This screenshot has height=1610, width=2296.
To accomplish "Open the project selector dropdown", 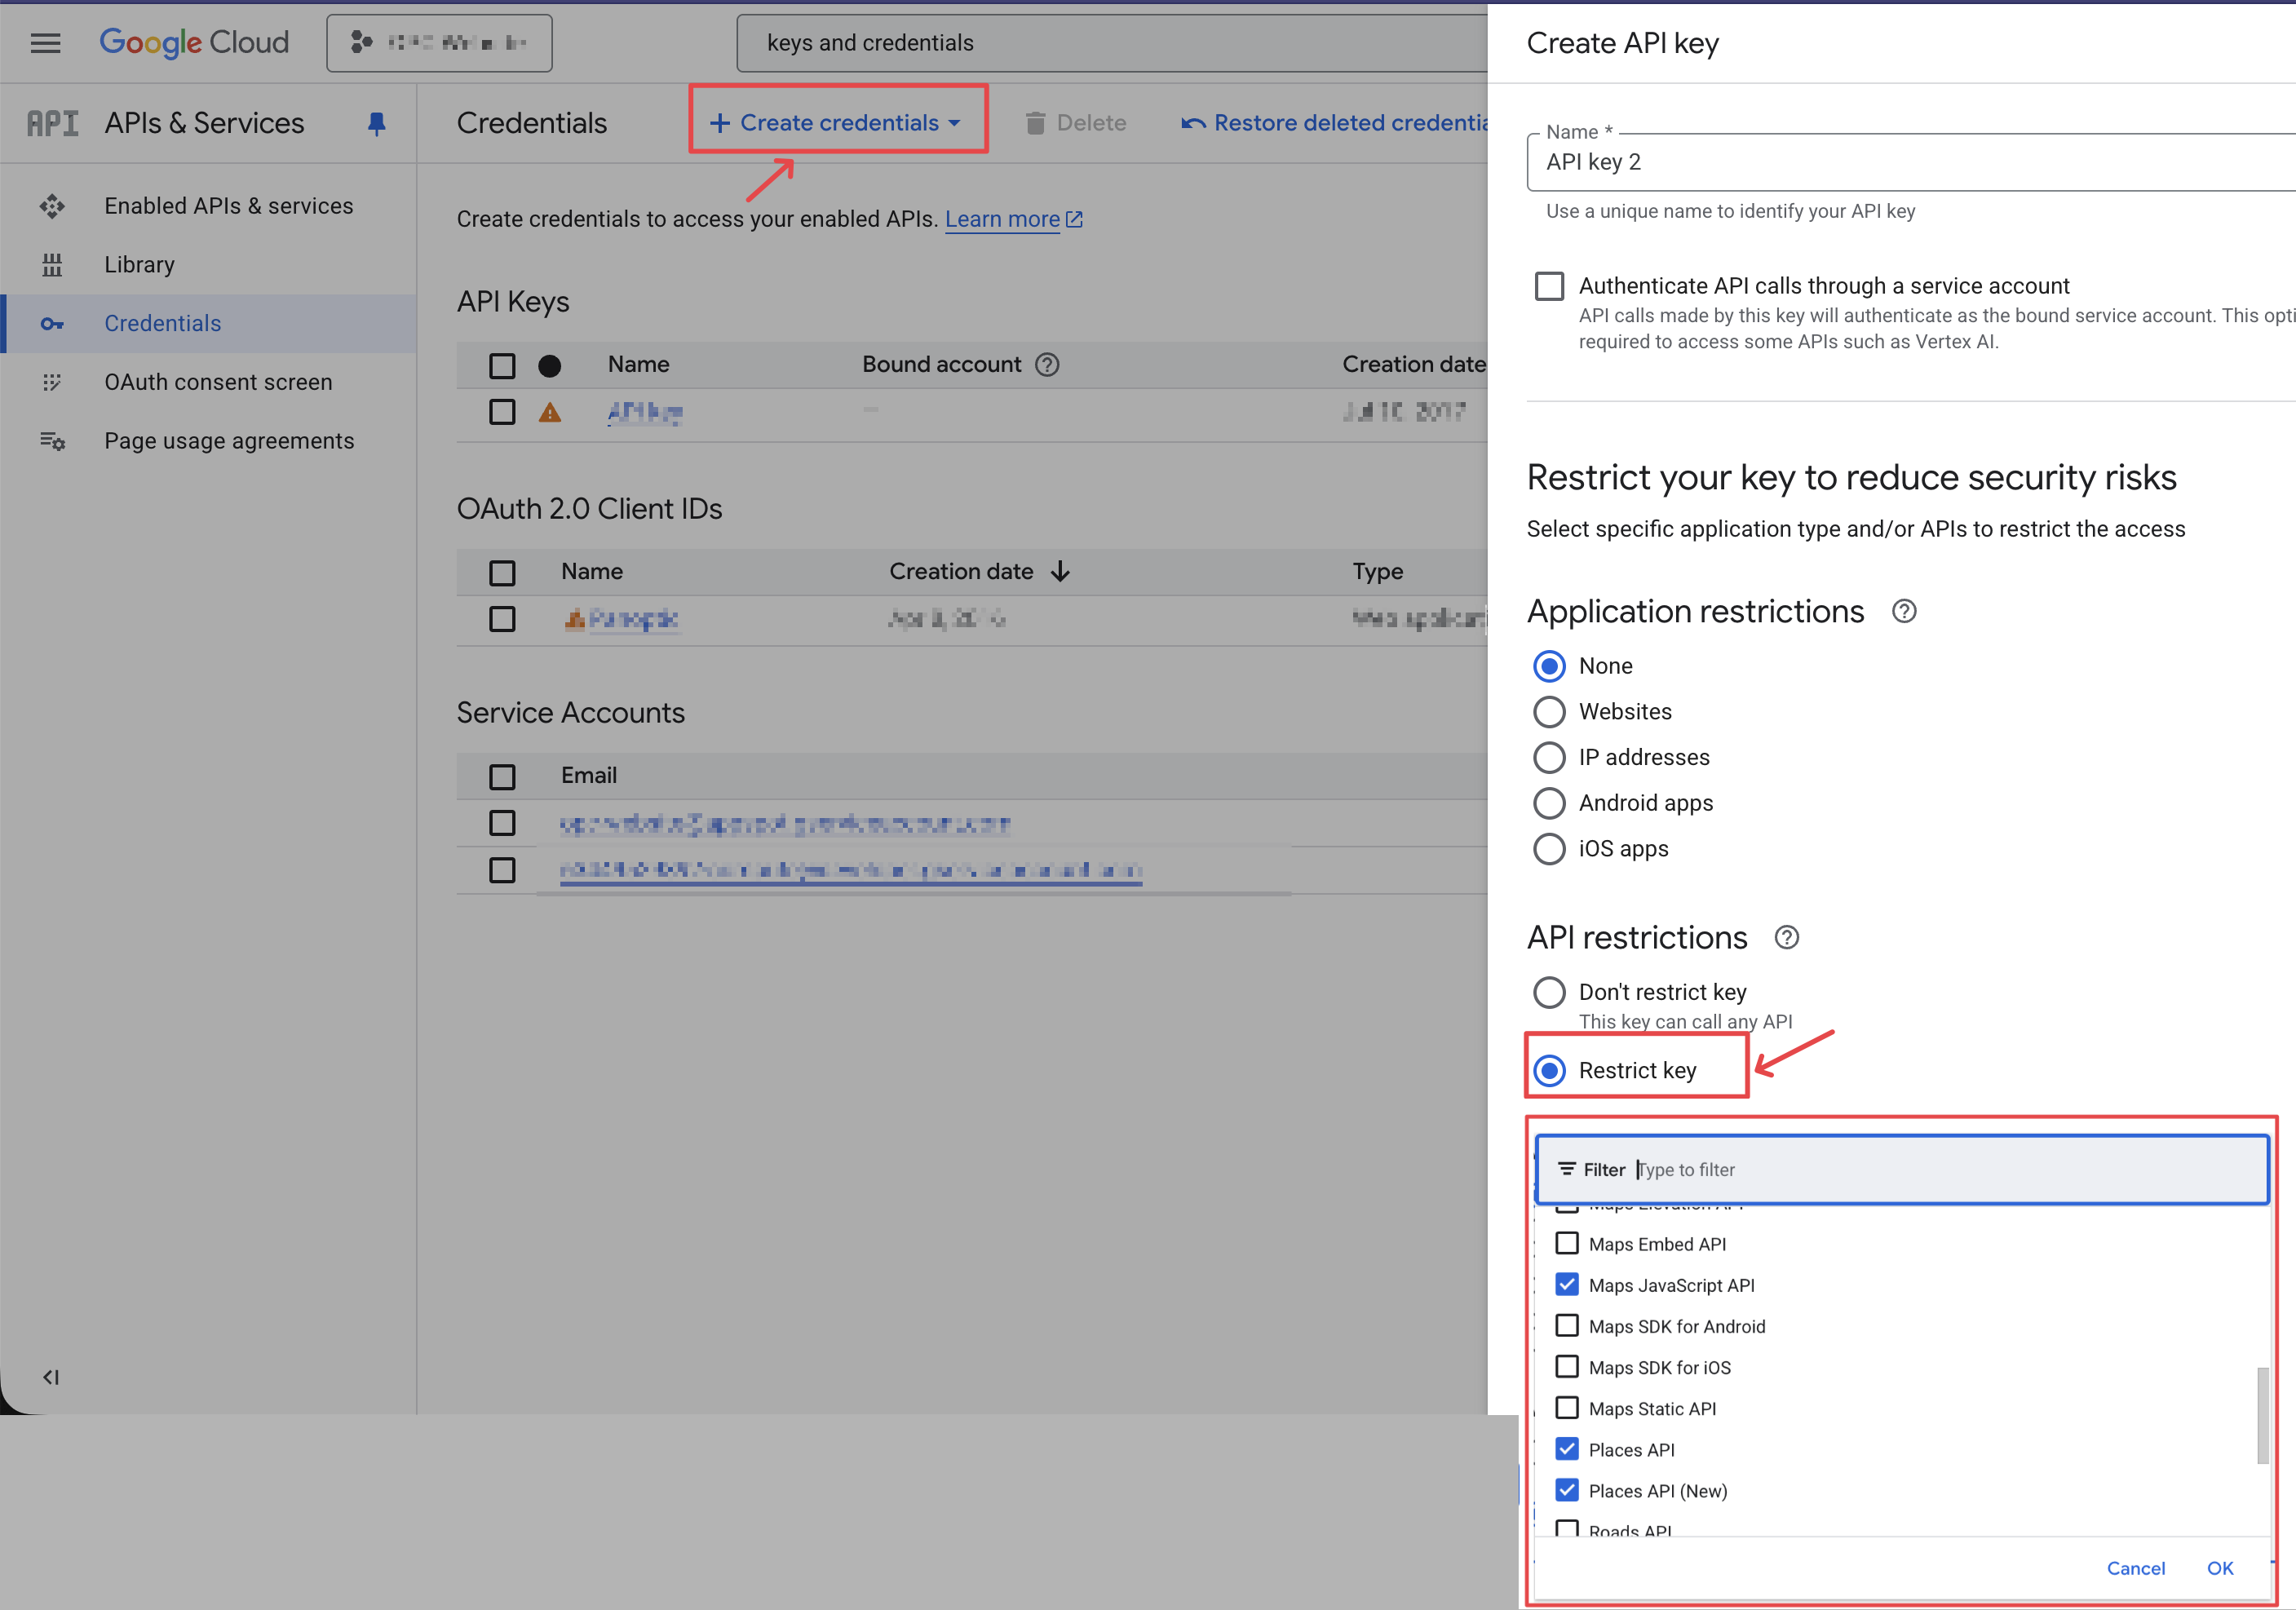I will click(439, 43).
